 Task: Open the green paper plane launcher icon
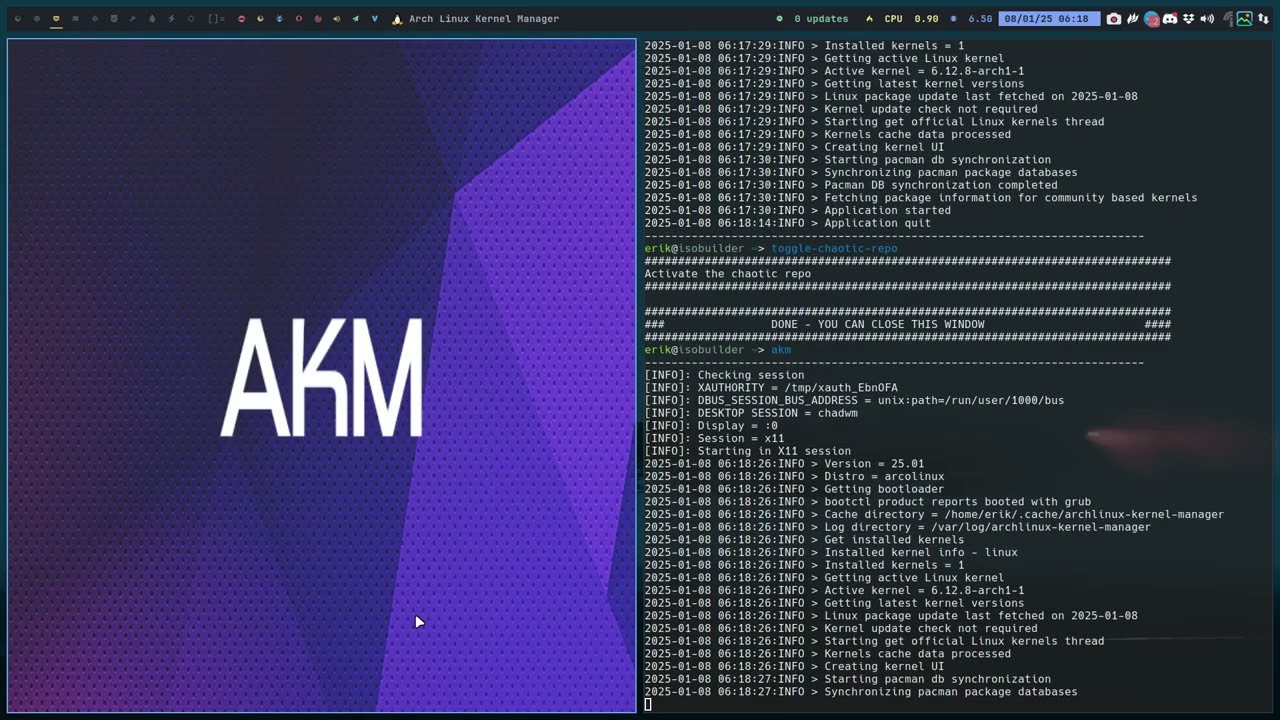point(355,19)
